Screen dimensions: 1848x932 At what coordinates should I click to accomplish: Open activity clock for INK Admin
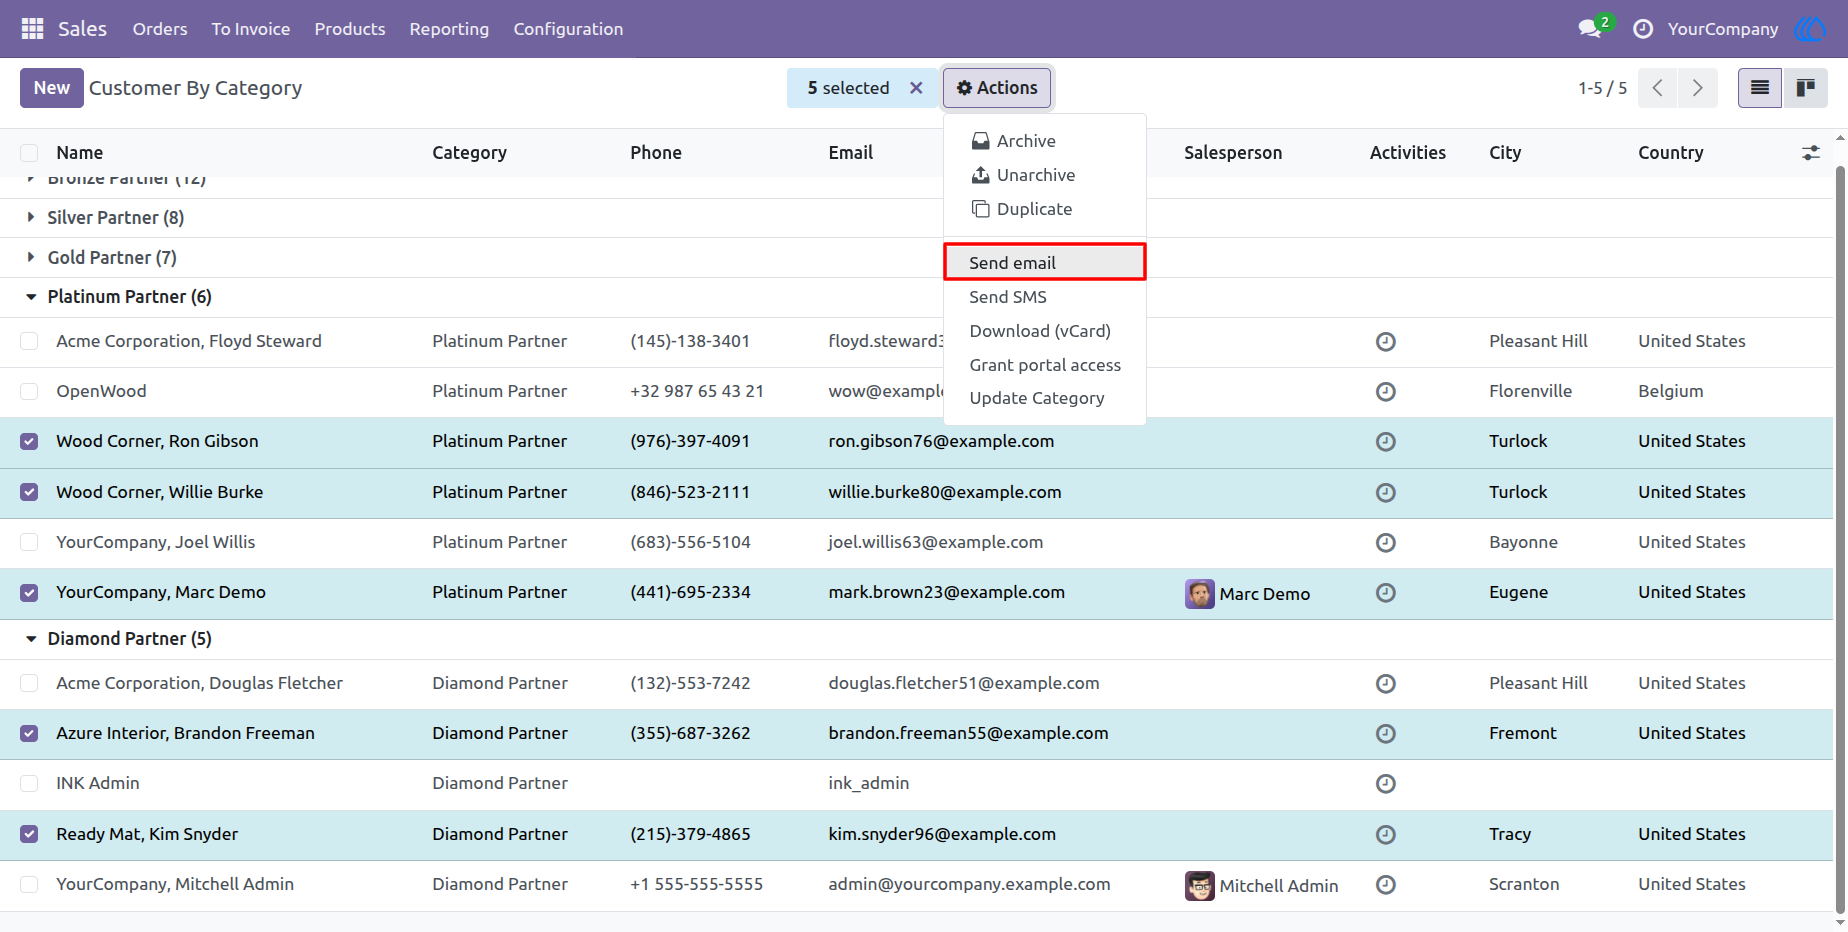pos(1386,784)
